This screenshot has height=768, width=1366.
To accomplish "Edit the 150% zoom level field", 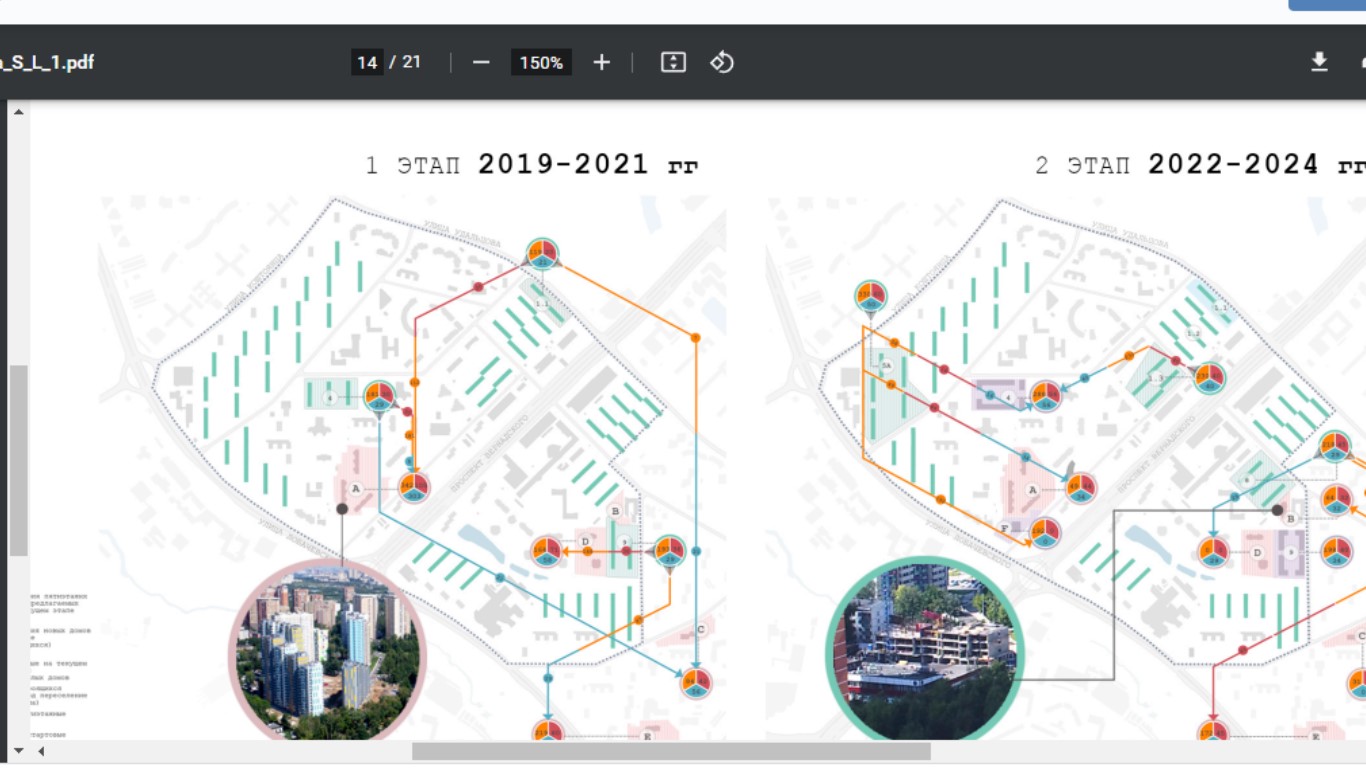I will point(541,63).
